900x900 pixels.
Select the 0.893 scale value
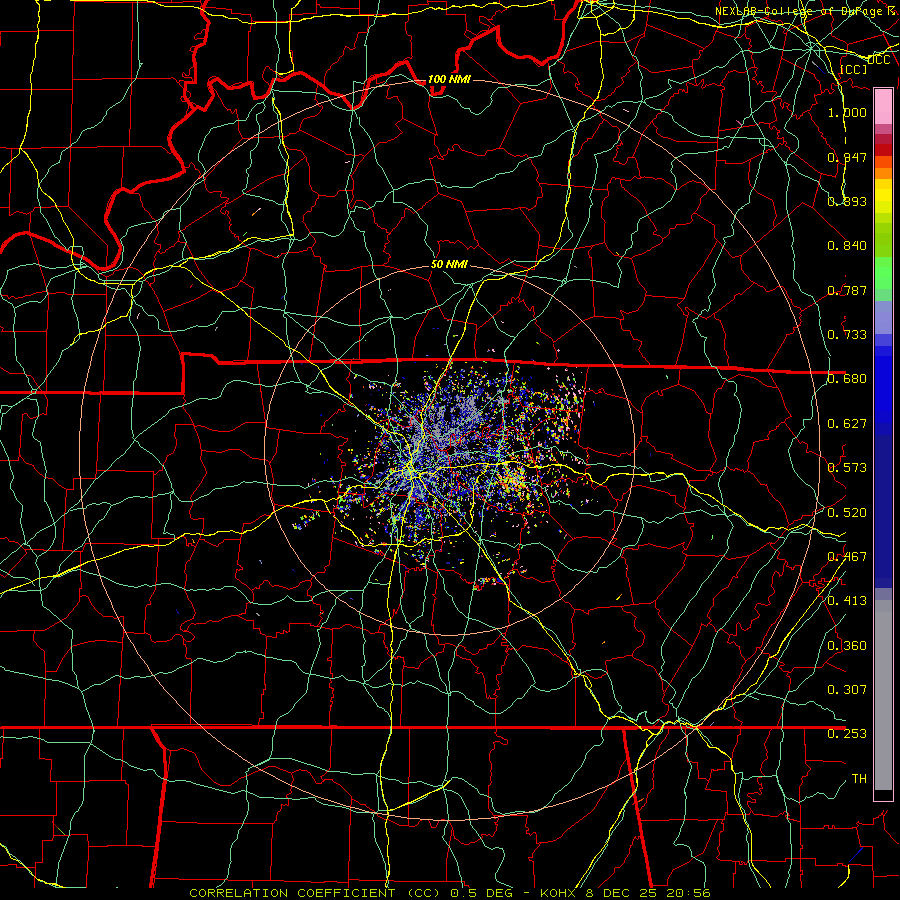point(847,201)
